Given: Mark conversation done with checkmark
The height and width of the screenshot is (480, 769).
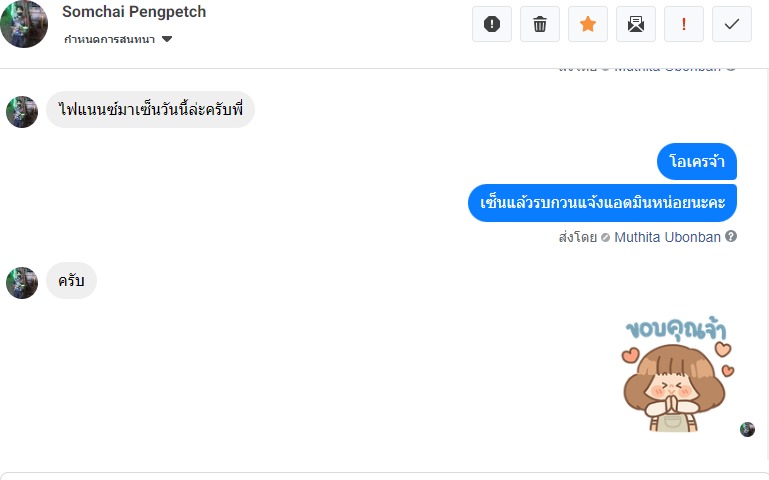Looking at the screenshot, I should [x=732, y=24].
